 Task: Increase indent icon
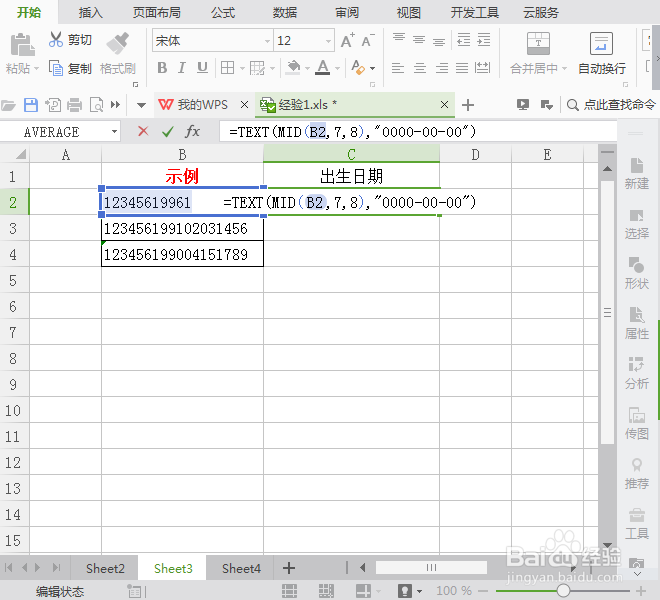coord(484,40)
